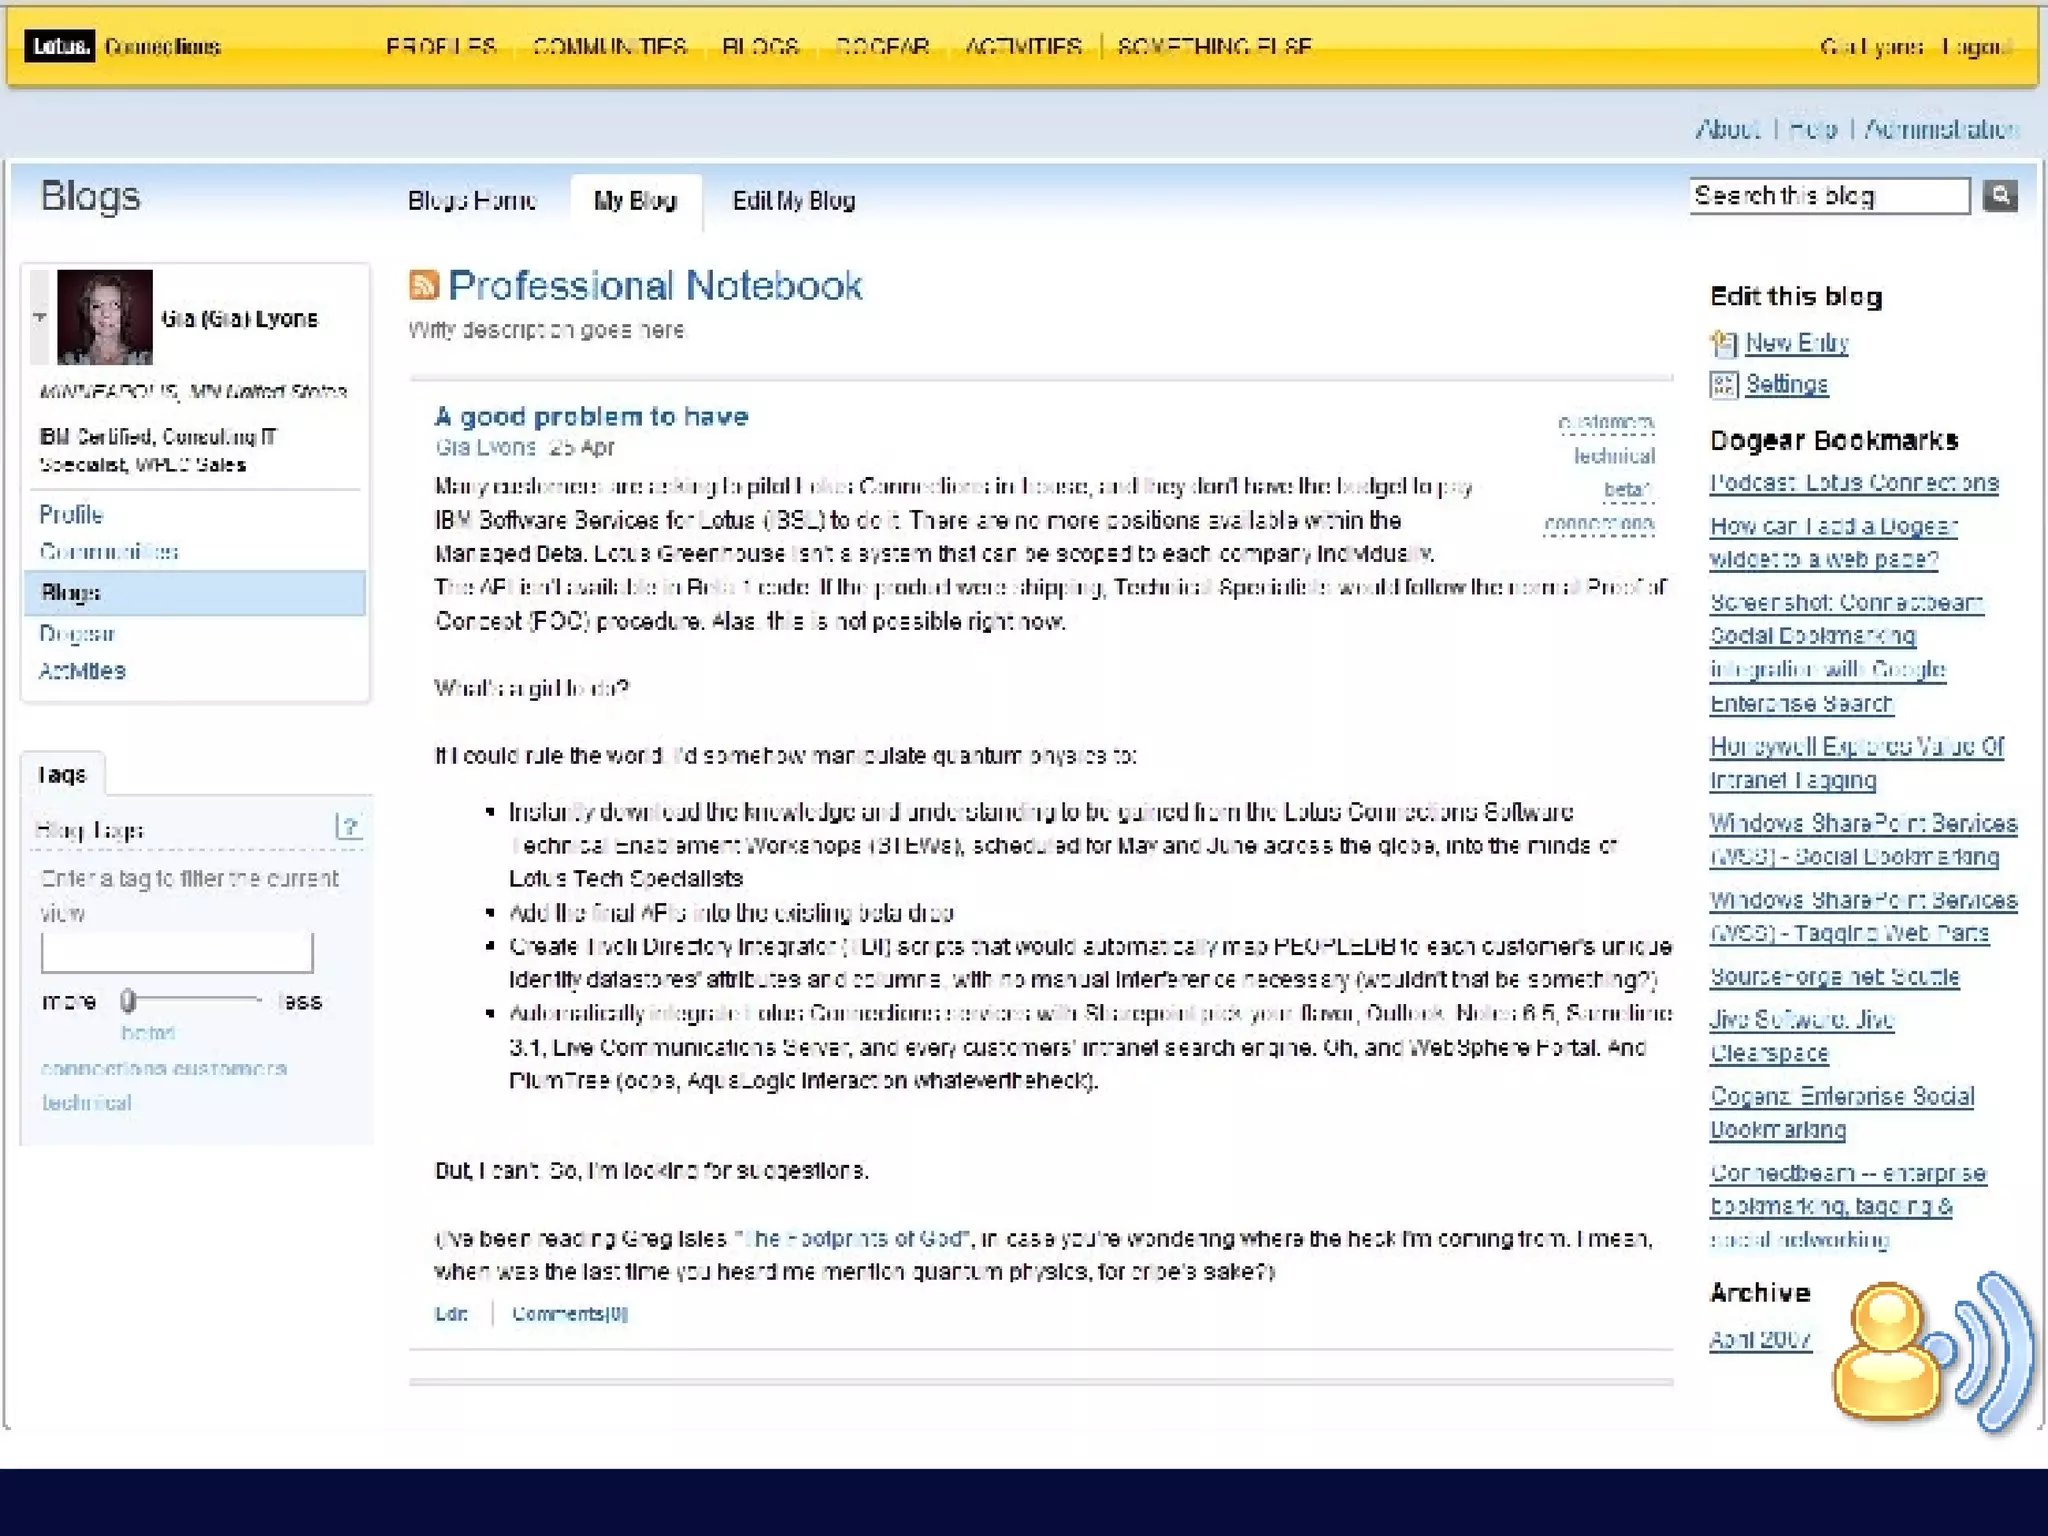This screenshot has height=1536, width=2048.
Task: Click Gia Lyons profile photo
Action: point(105,317)
